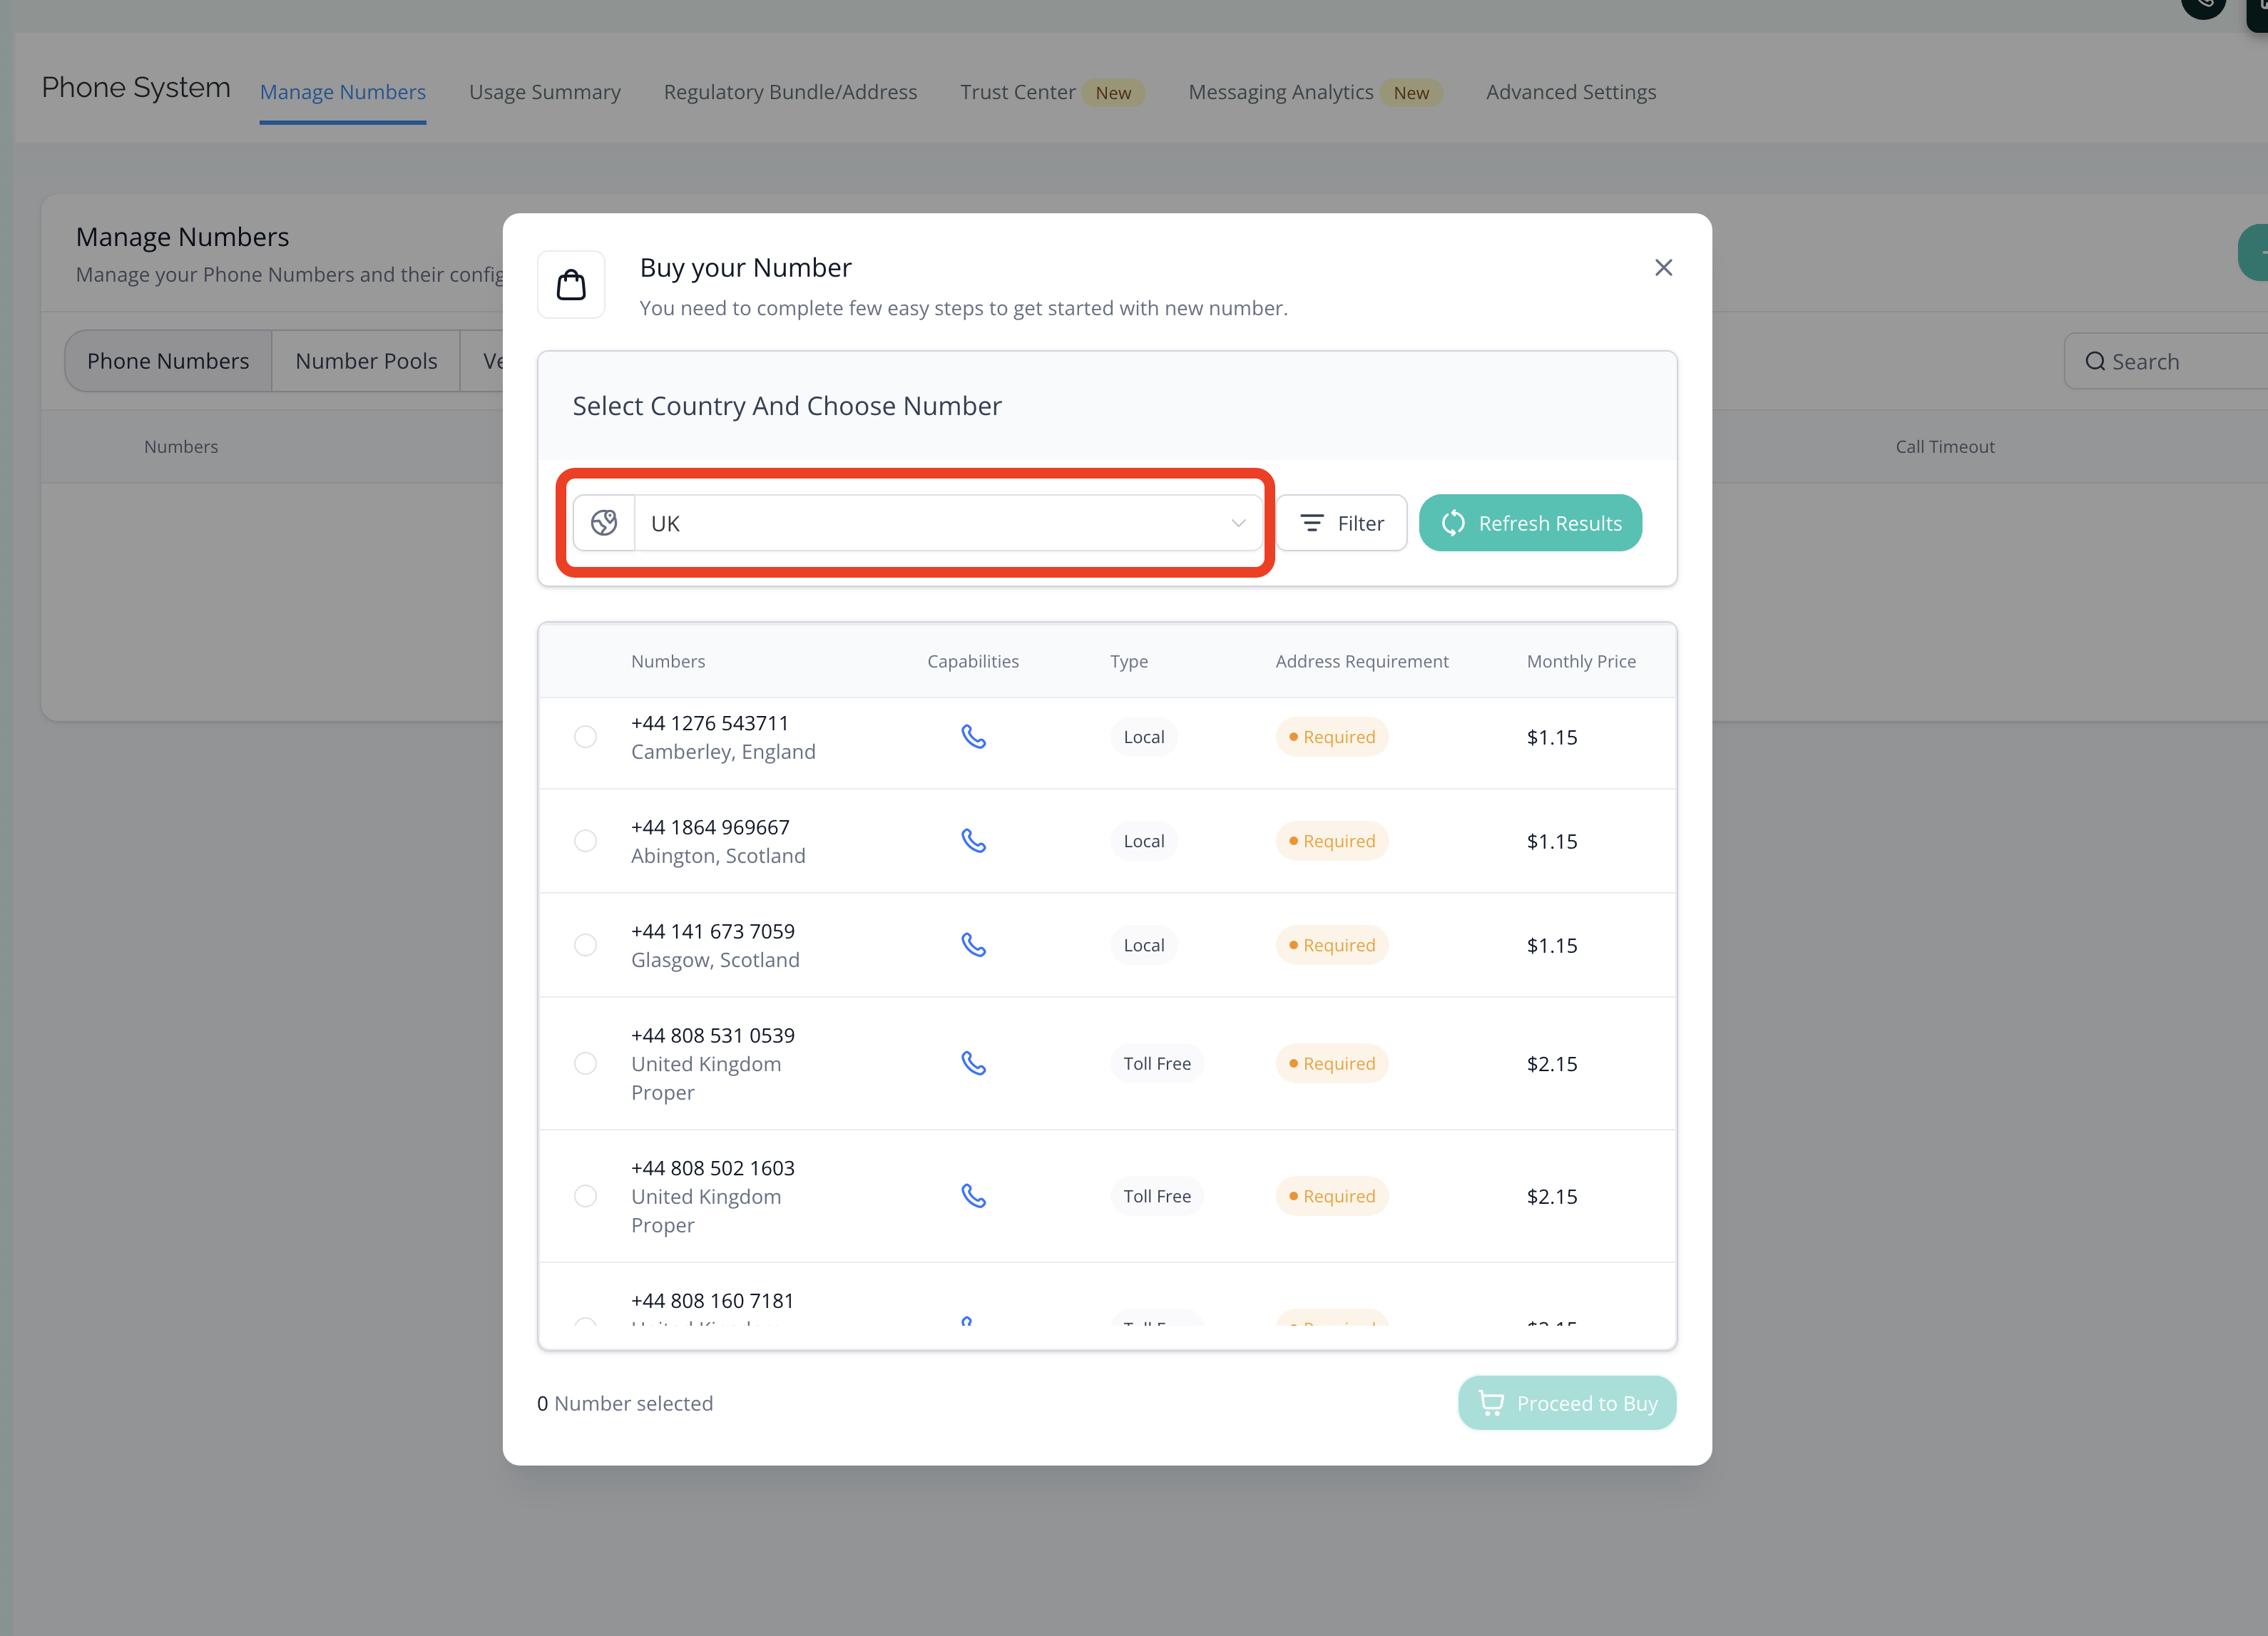Click Refresh Results button
Screen dimensions: 2268x1636
tap(1530, 523)
